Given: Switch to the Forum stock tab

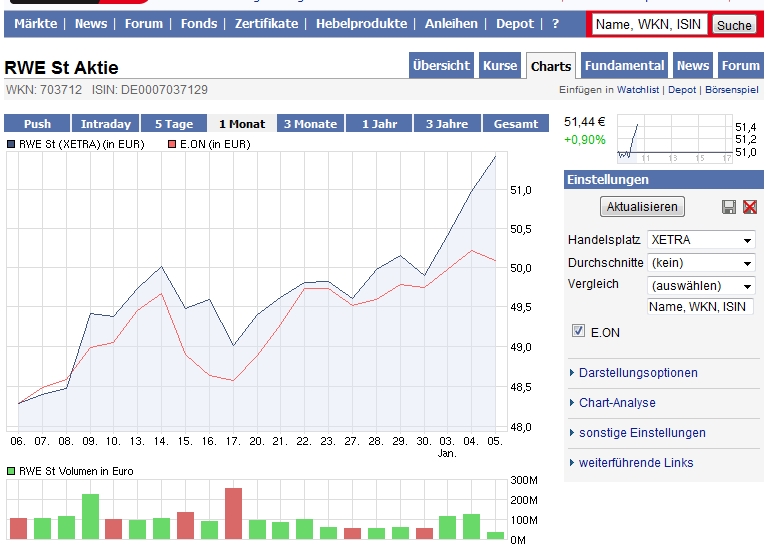Looking at the screenshot, I should tap(740, 66).
